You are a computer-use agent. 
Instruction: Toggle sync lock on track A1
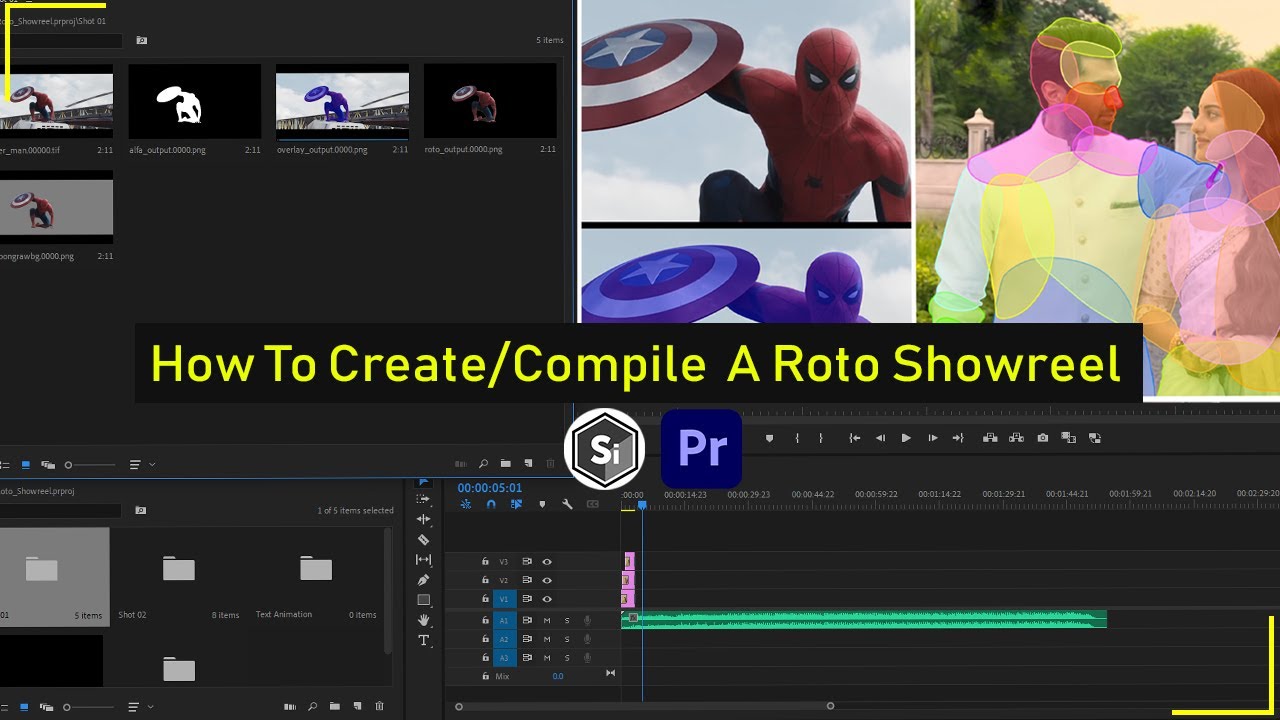527,620
